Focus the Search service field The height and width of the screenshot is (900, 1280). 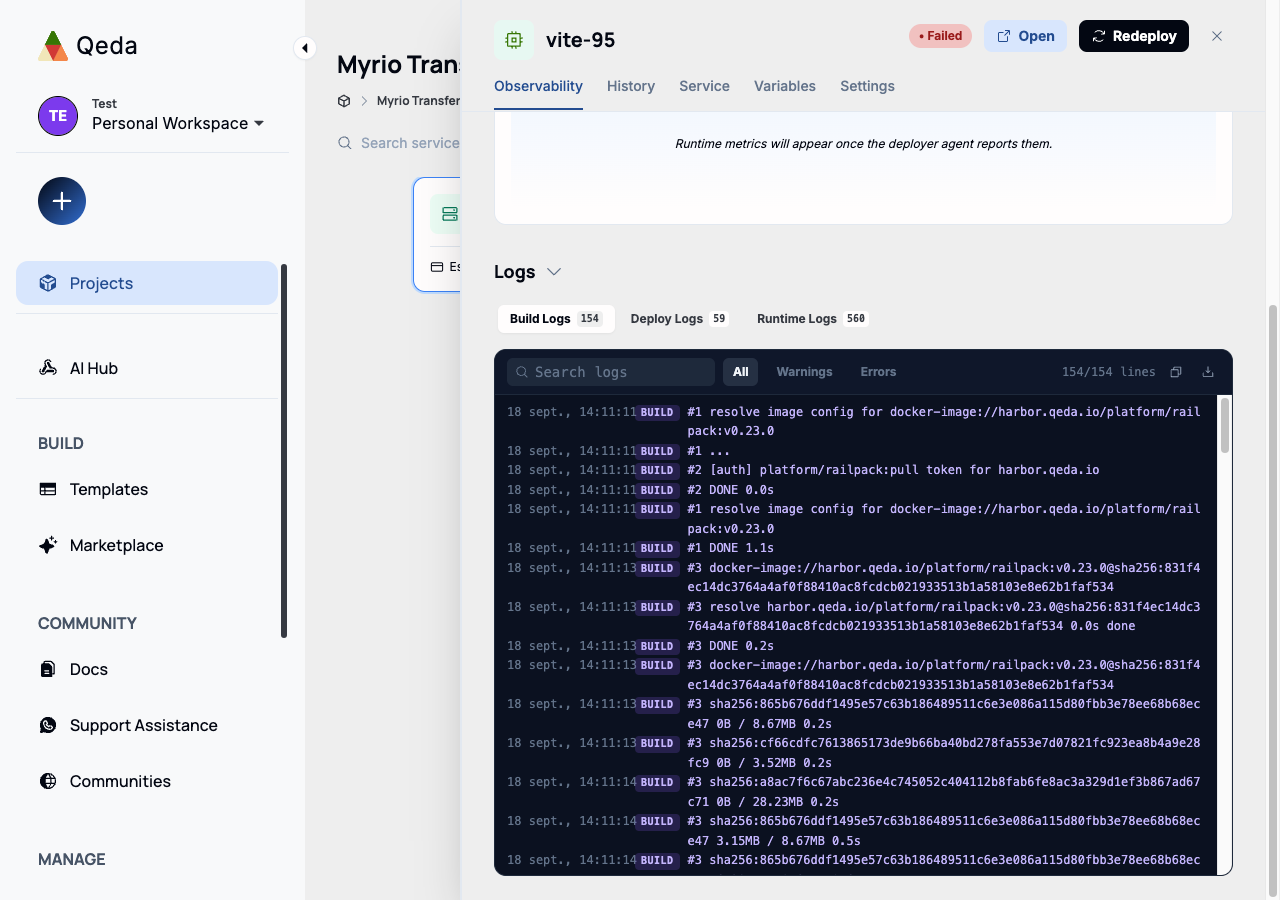click(399, 143)
